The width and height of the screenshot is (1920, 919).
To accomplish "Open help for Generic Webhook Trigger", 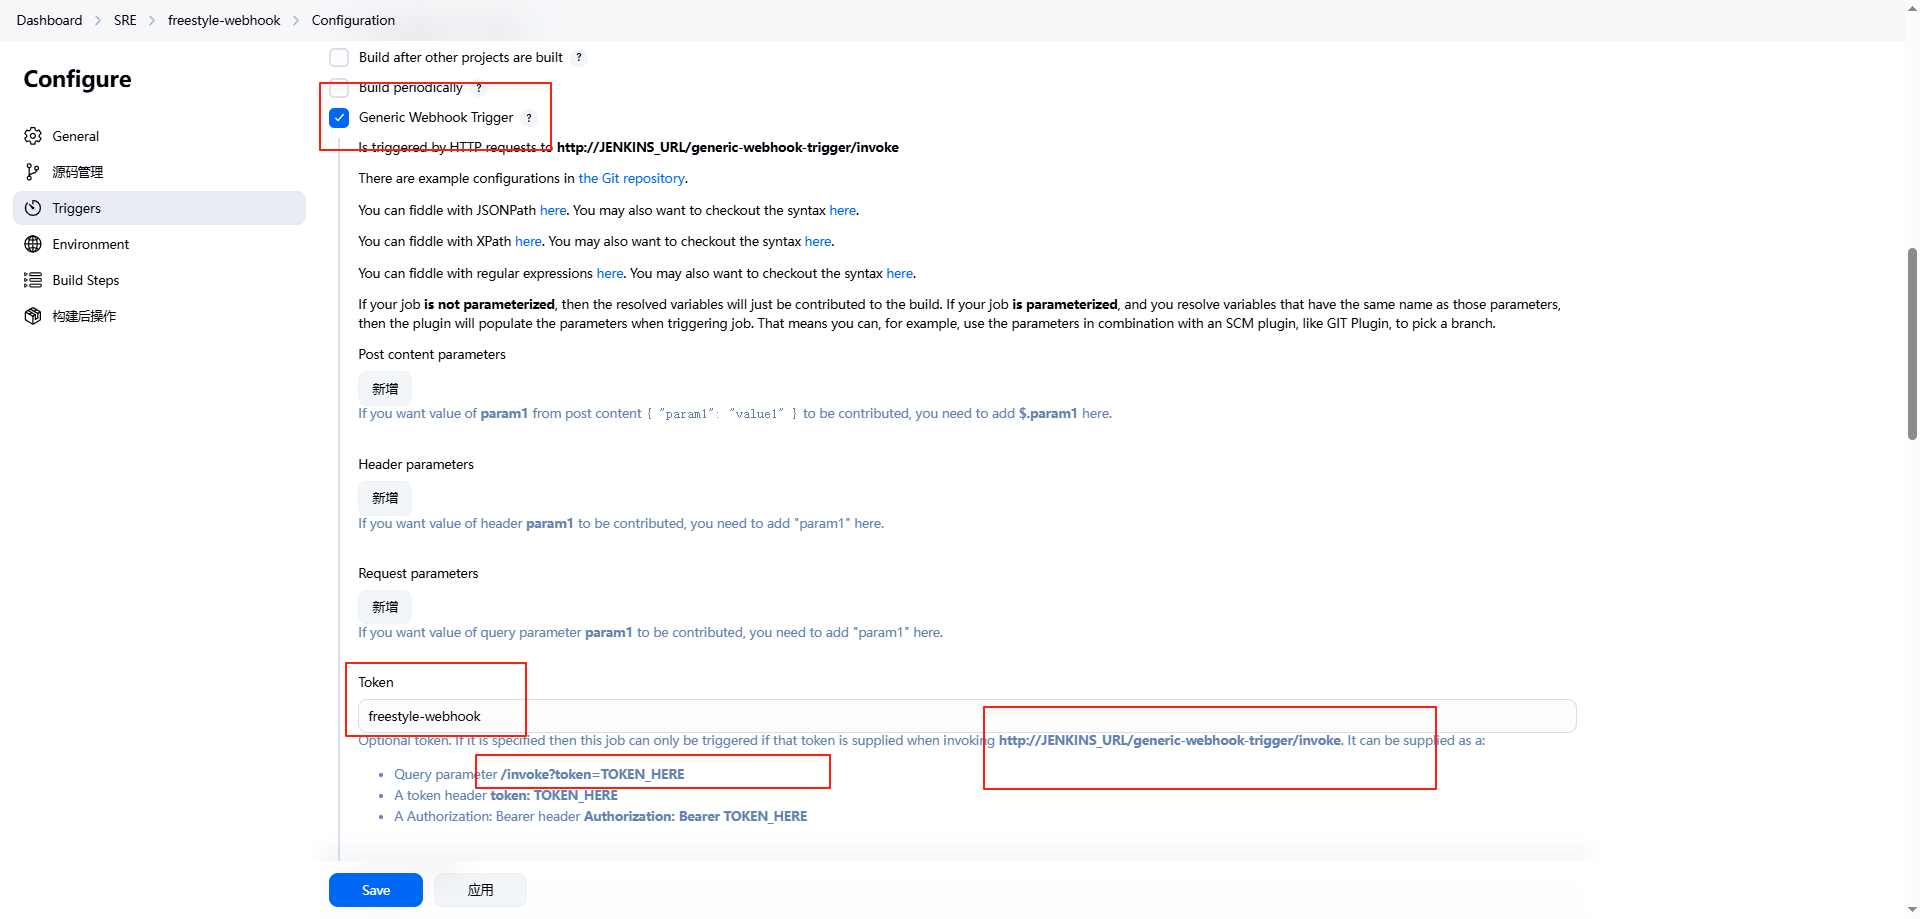I will (529, 118).
